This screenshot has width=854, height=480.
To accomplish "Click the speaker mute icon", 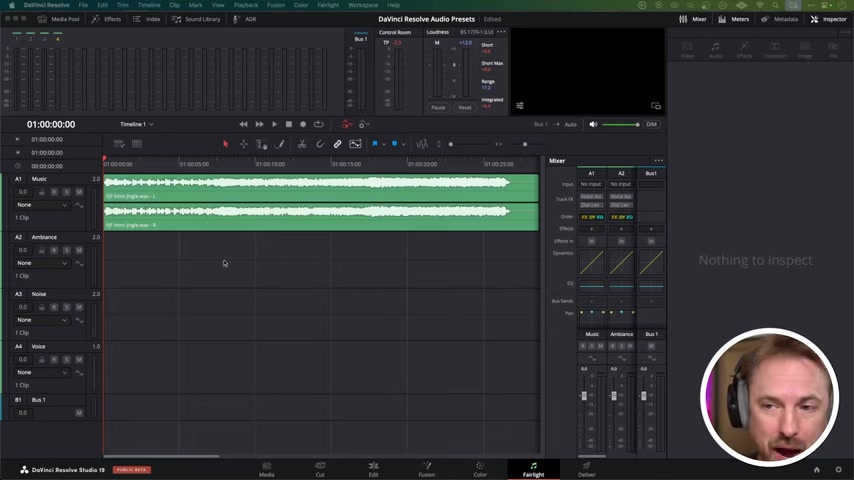I will tap(593, 124).
